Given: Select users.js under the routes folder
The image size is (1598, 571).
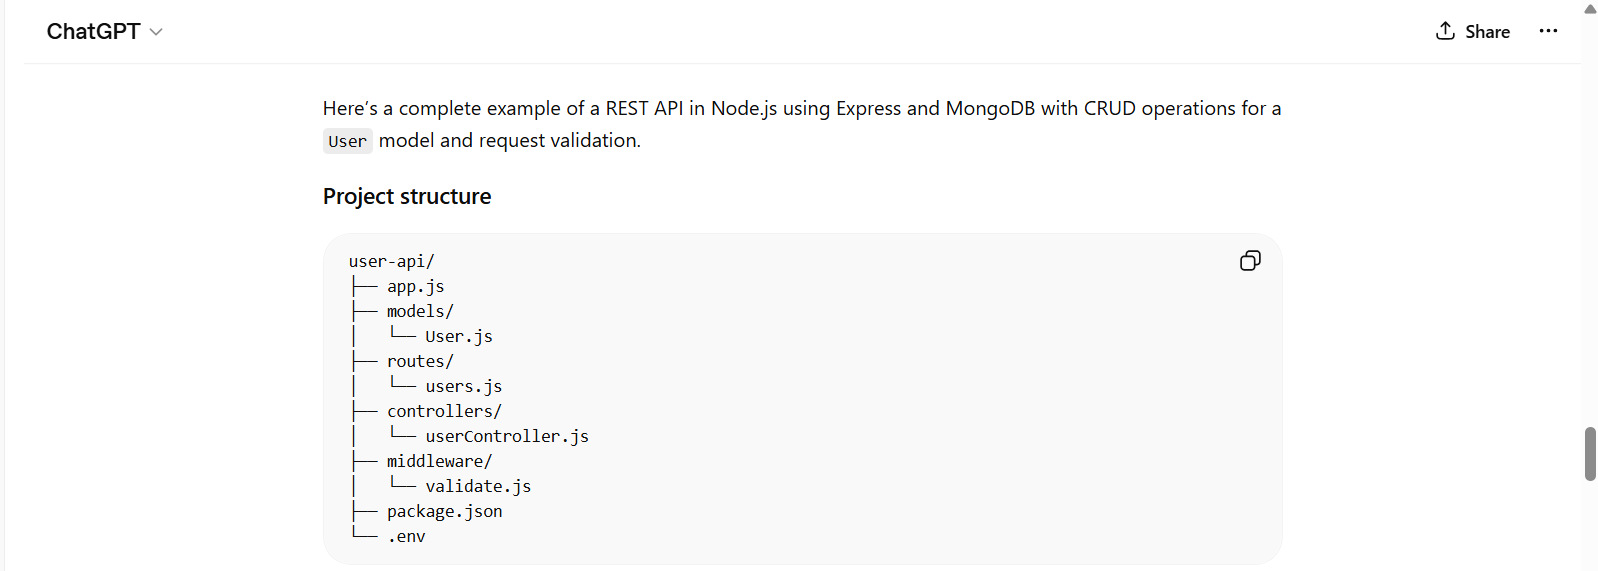Looking at the screenshot, I should point(463,387).
